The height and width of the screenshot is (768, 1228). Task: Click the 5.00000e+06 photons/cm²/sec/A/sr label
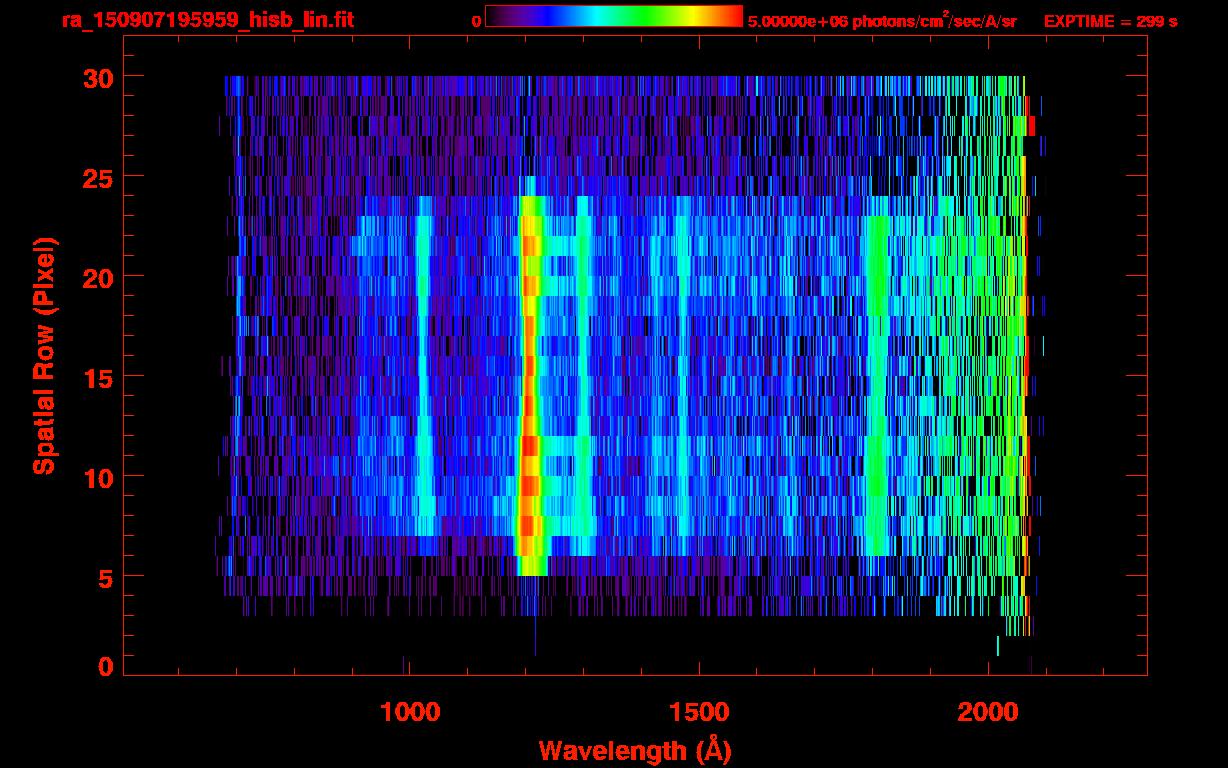point(882,20)
